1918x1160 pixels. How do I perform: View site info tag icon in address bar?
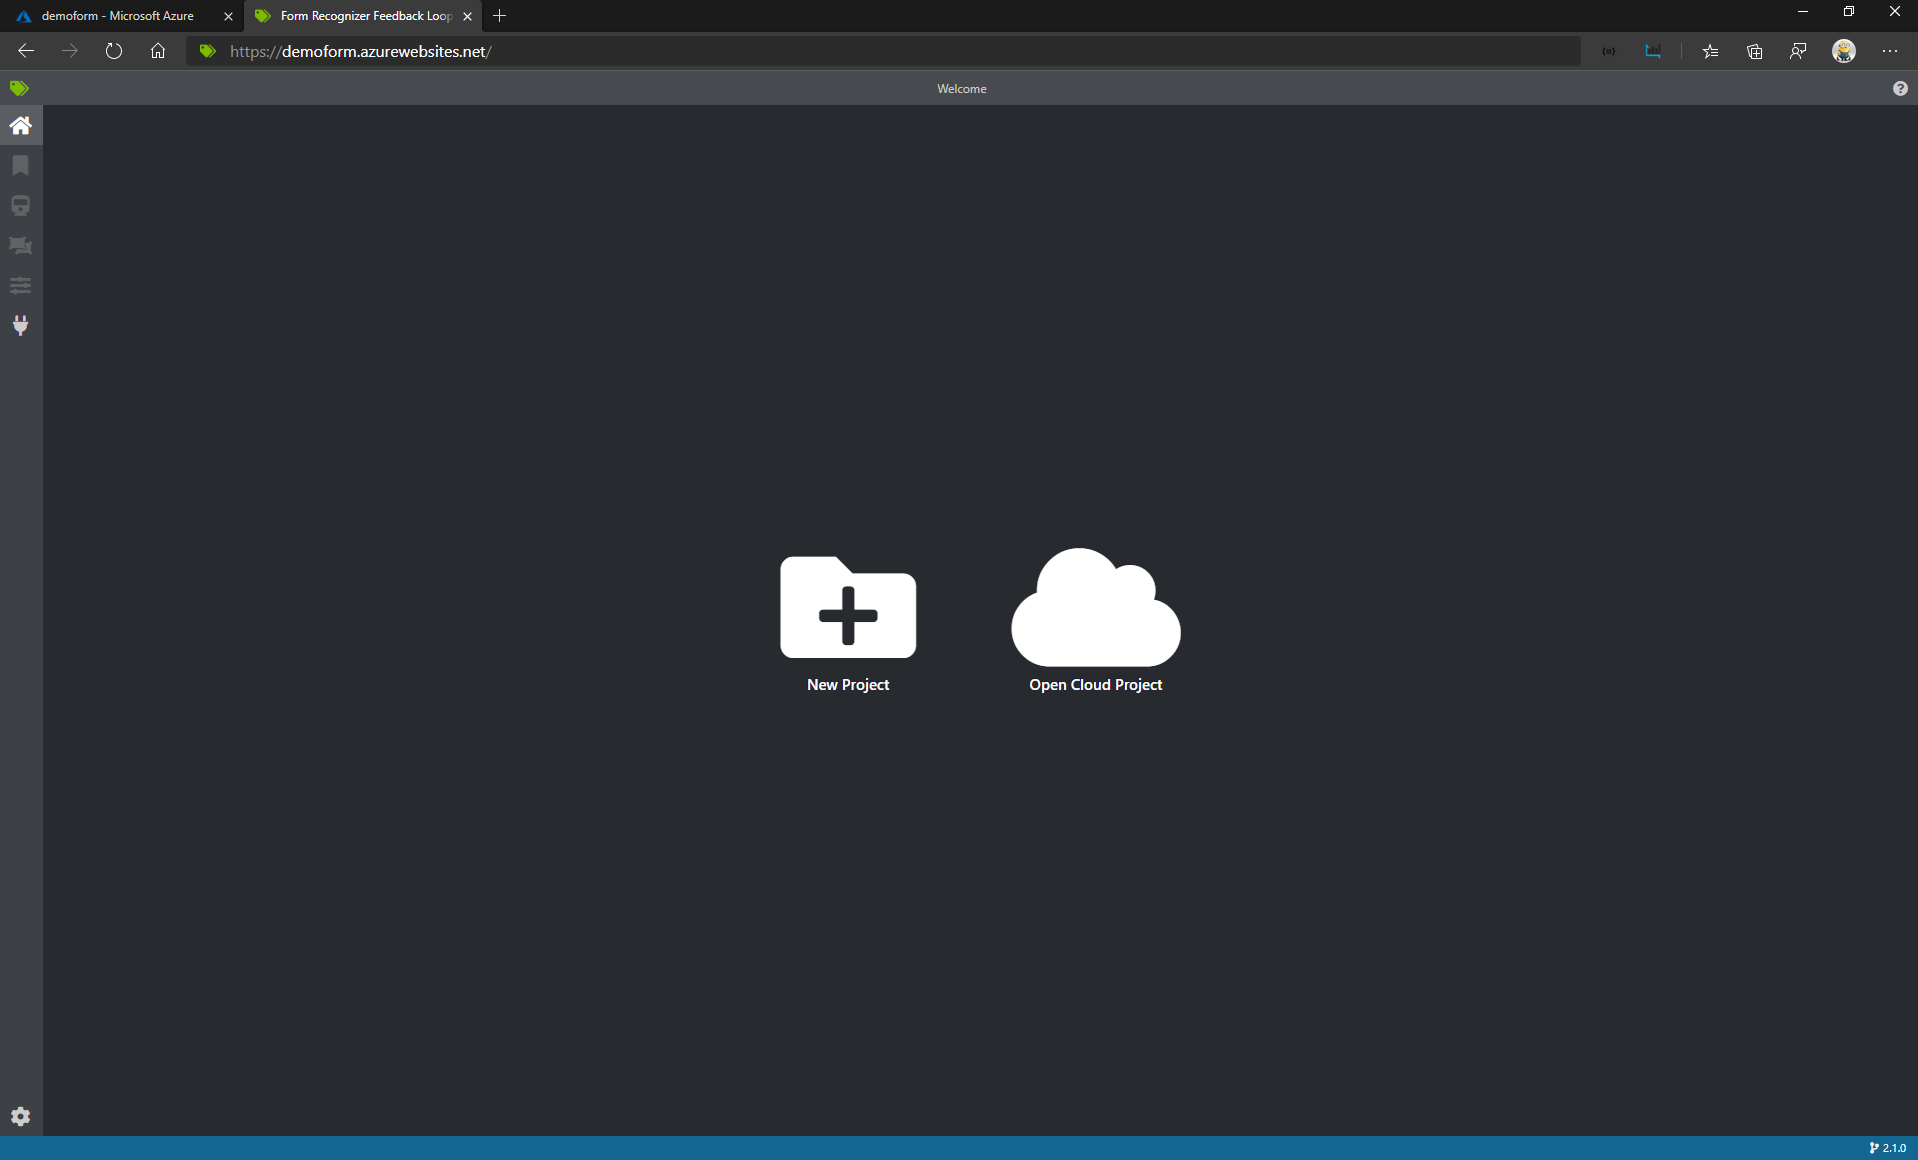coord(208,51)
